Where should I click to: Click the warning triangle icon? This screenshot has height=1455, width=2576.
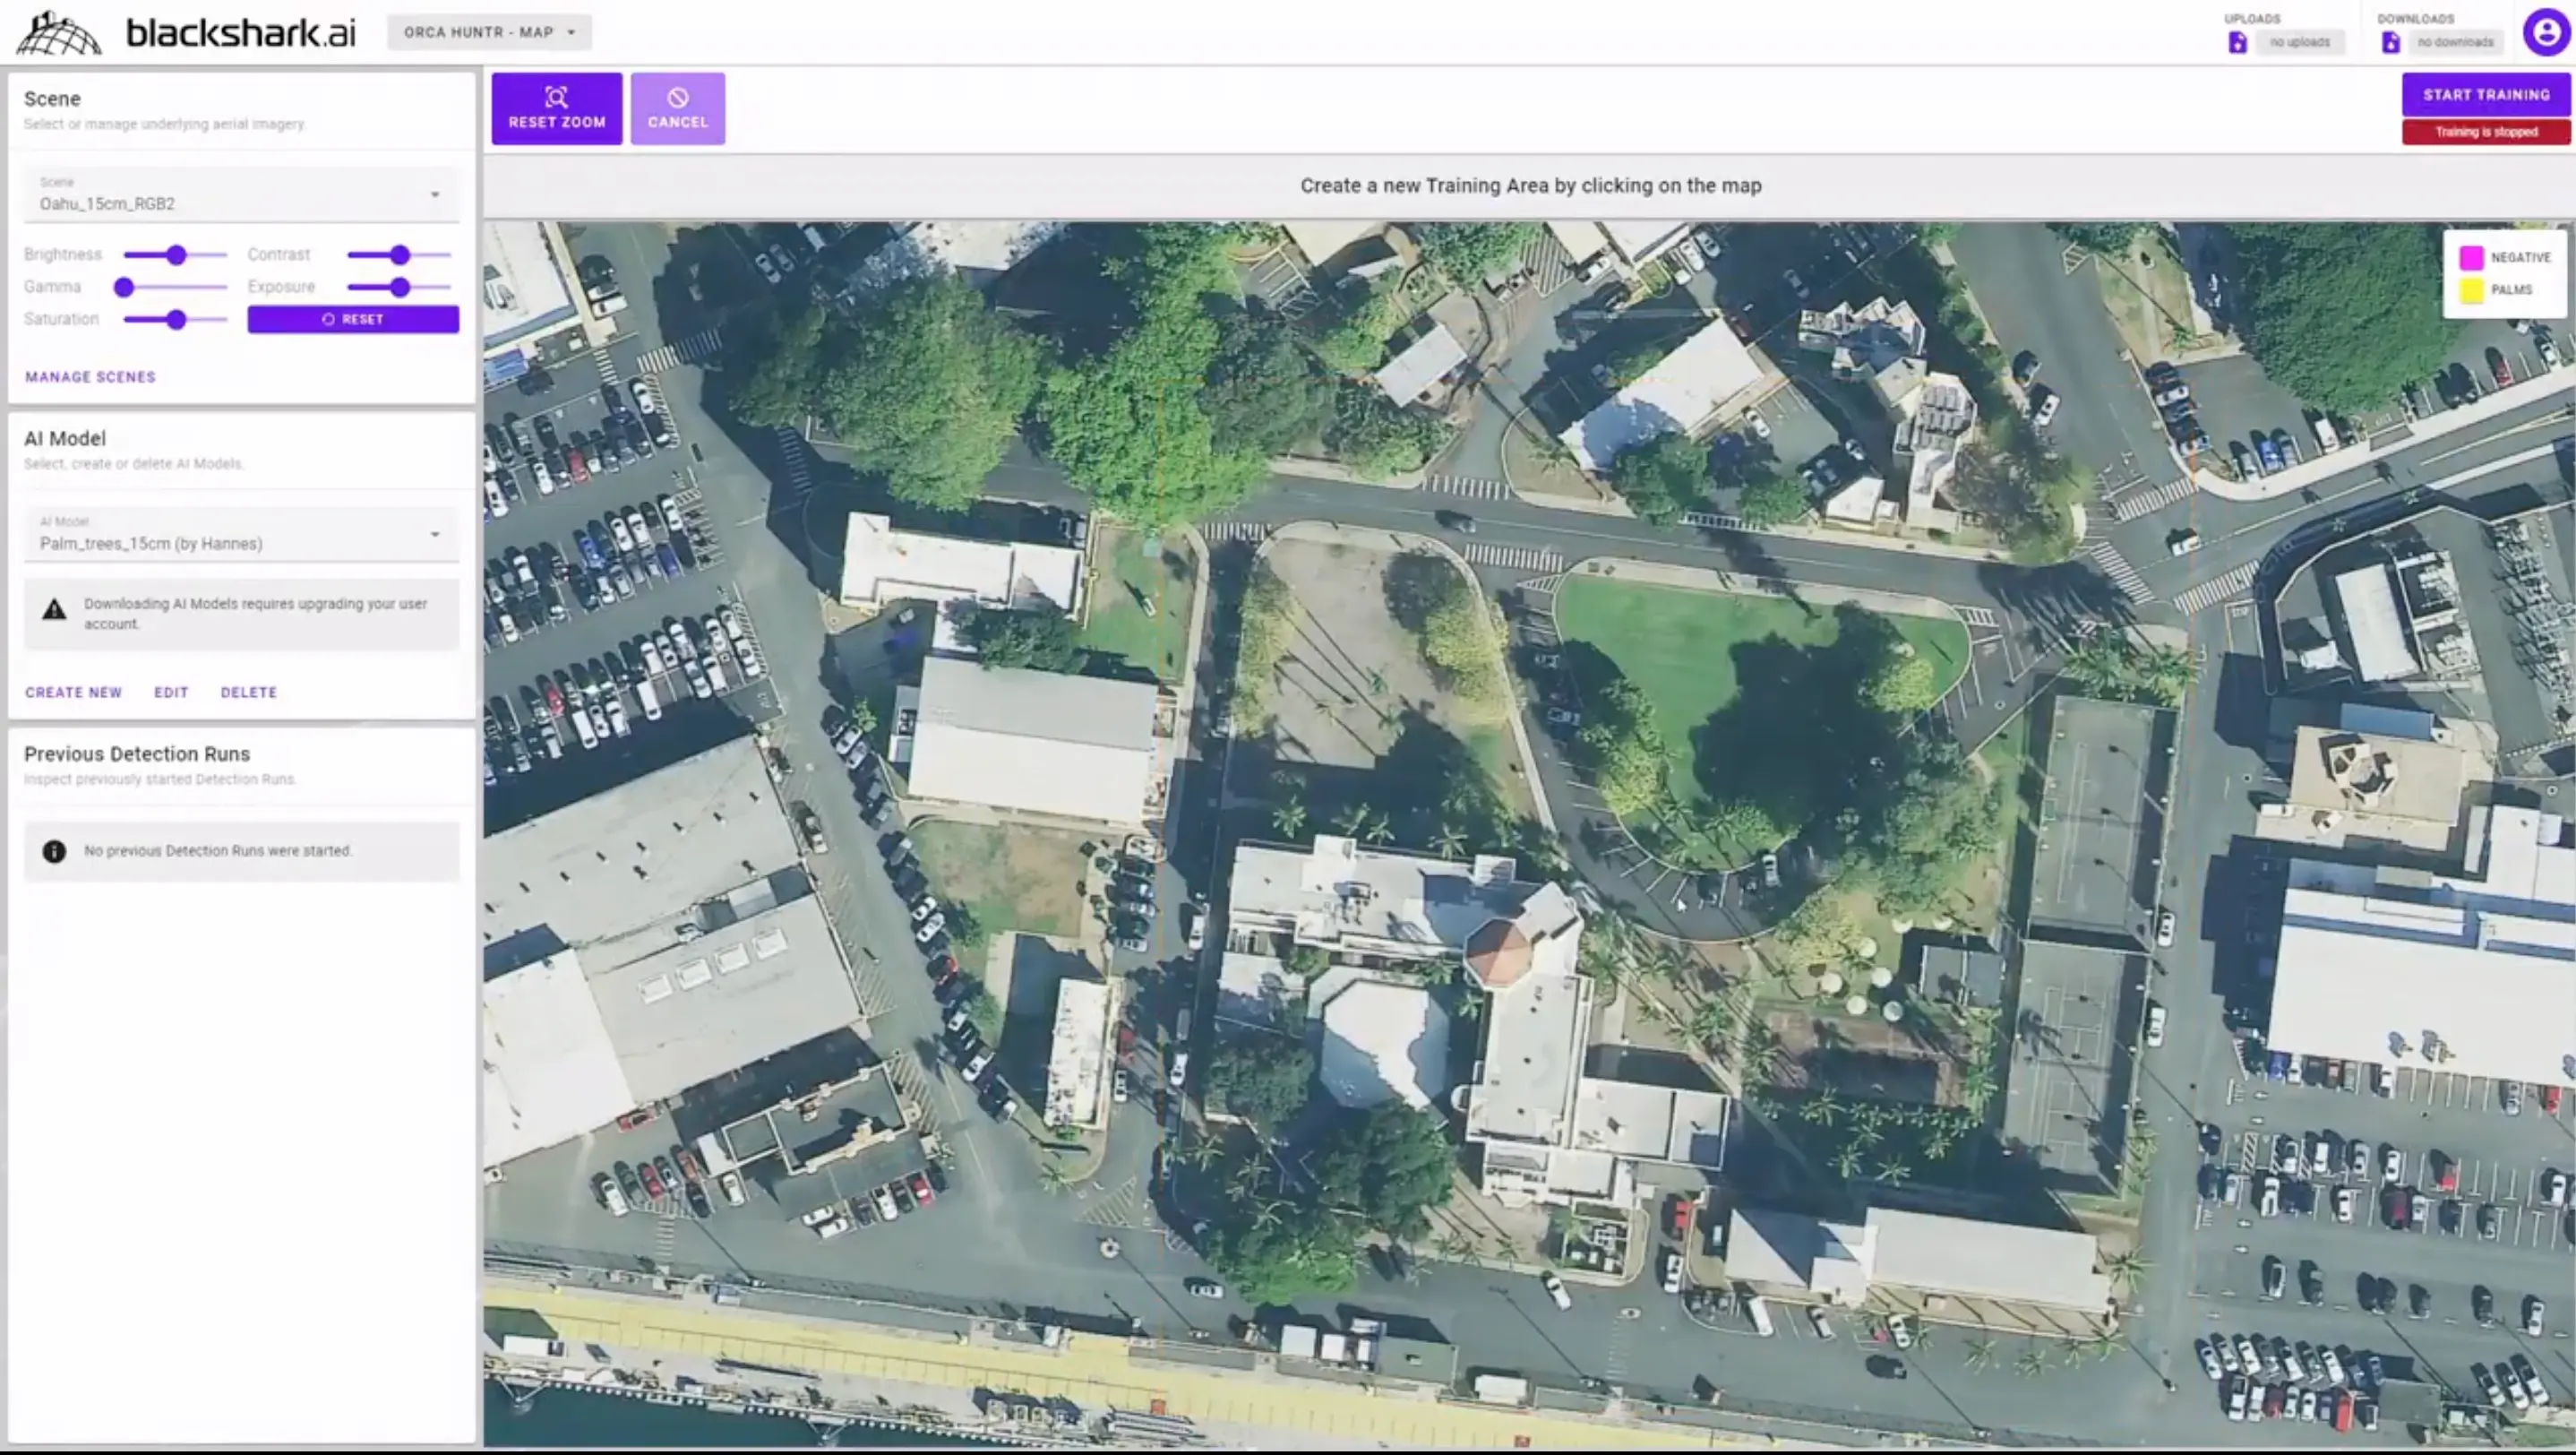click(54, 609)
